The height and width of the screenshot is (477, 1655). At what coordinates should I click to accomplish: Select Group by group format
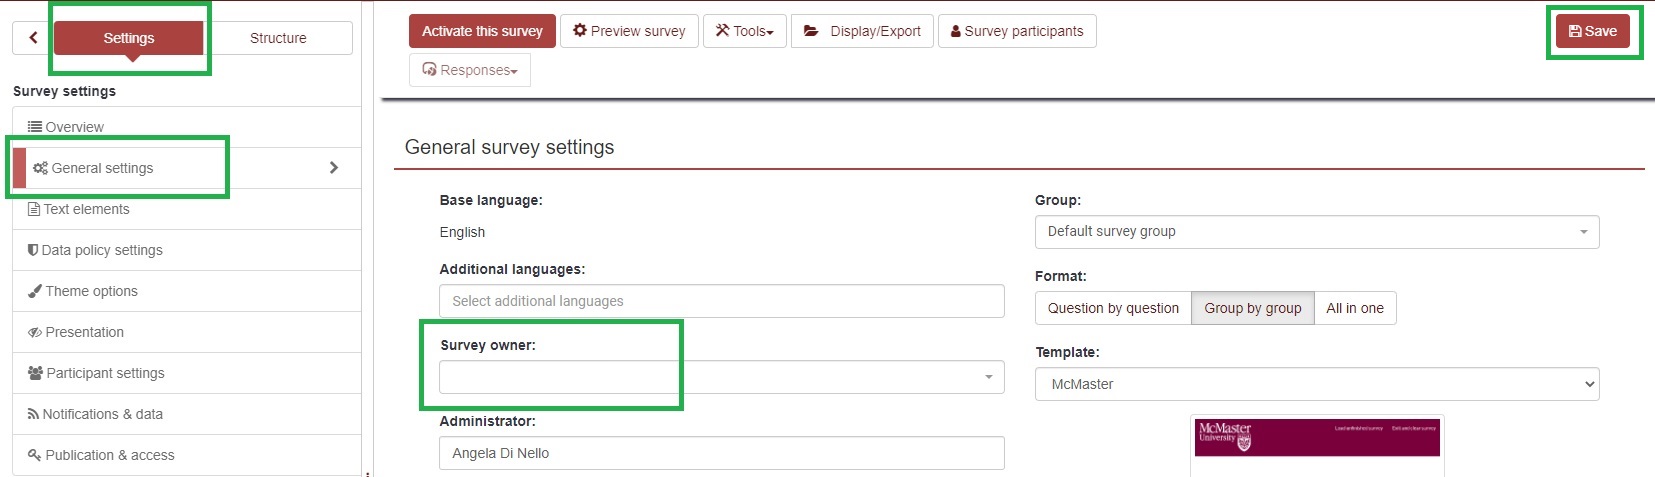tap(1252, 308)
